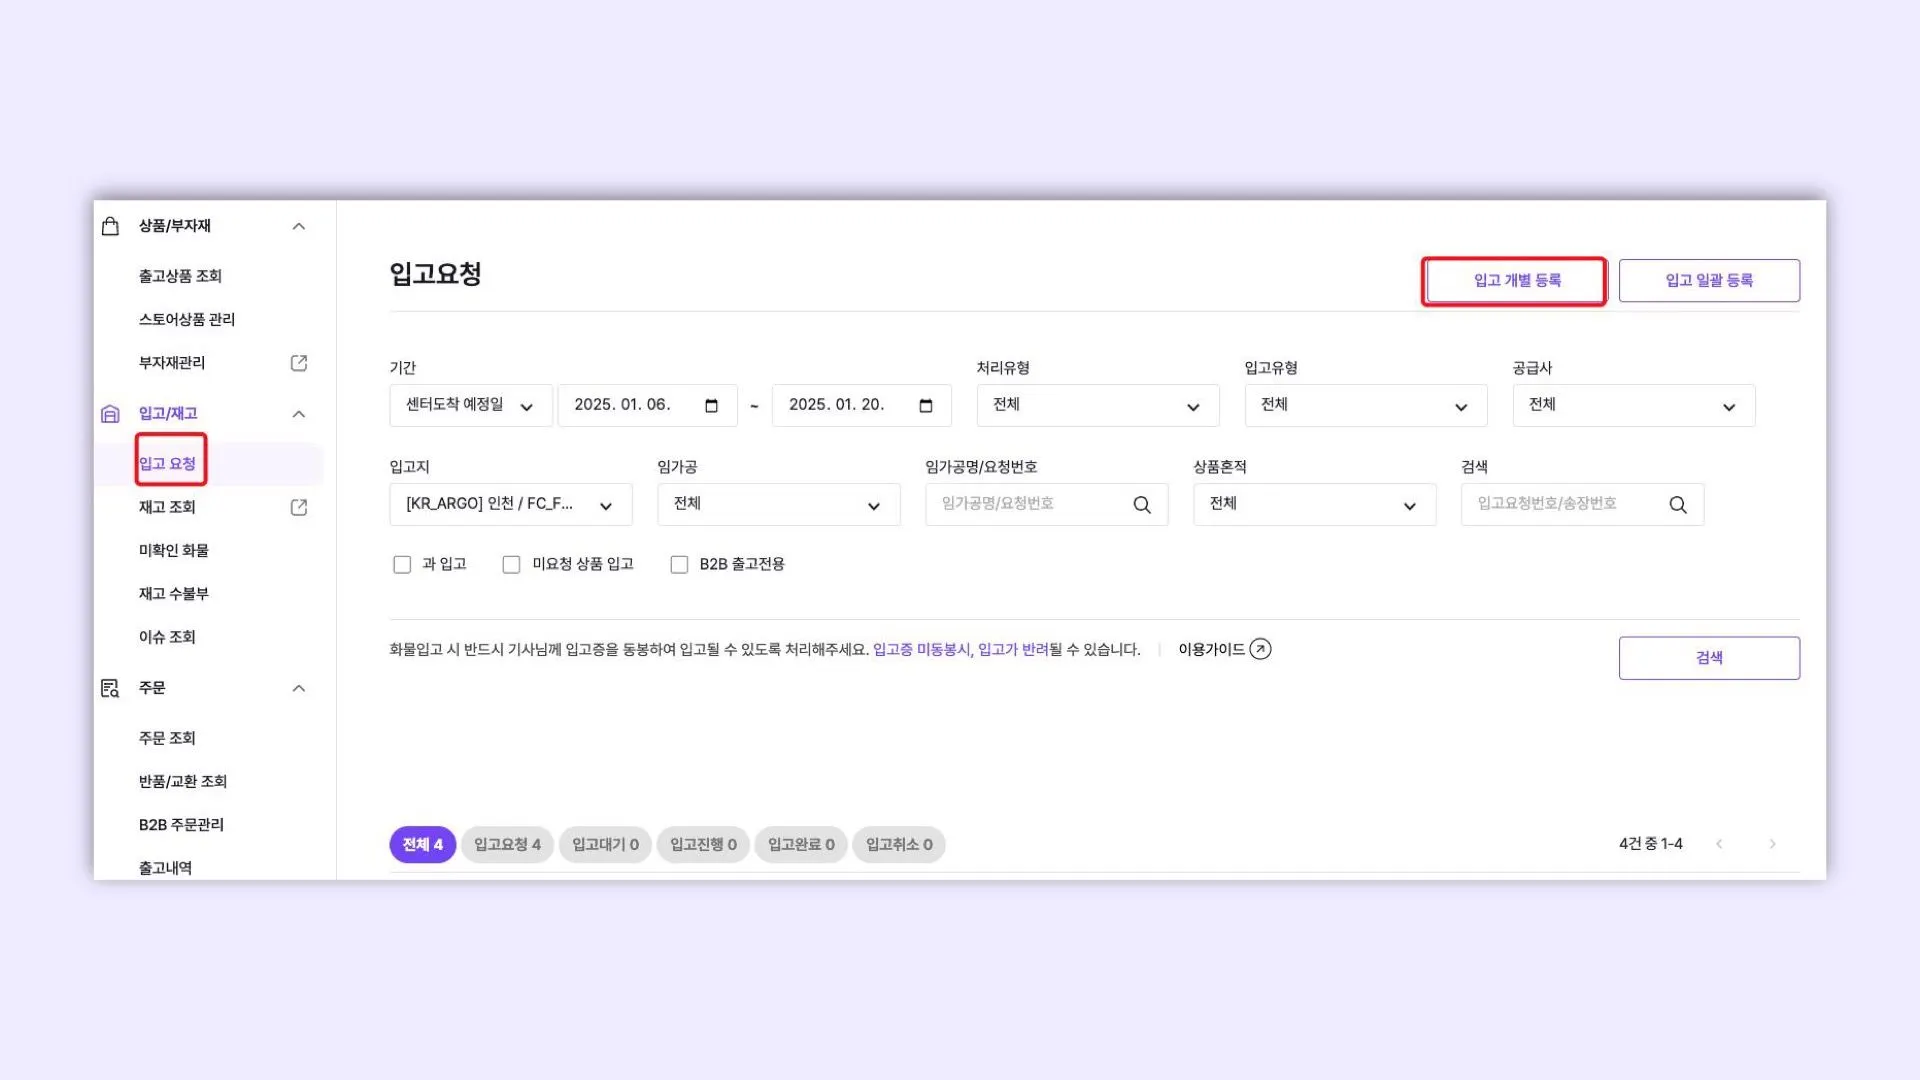Click the order list icon beside 주문
This screenshot has width=1920, height=1080.
[111, 688]
